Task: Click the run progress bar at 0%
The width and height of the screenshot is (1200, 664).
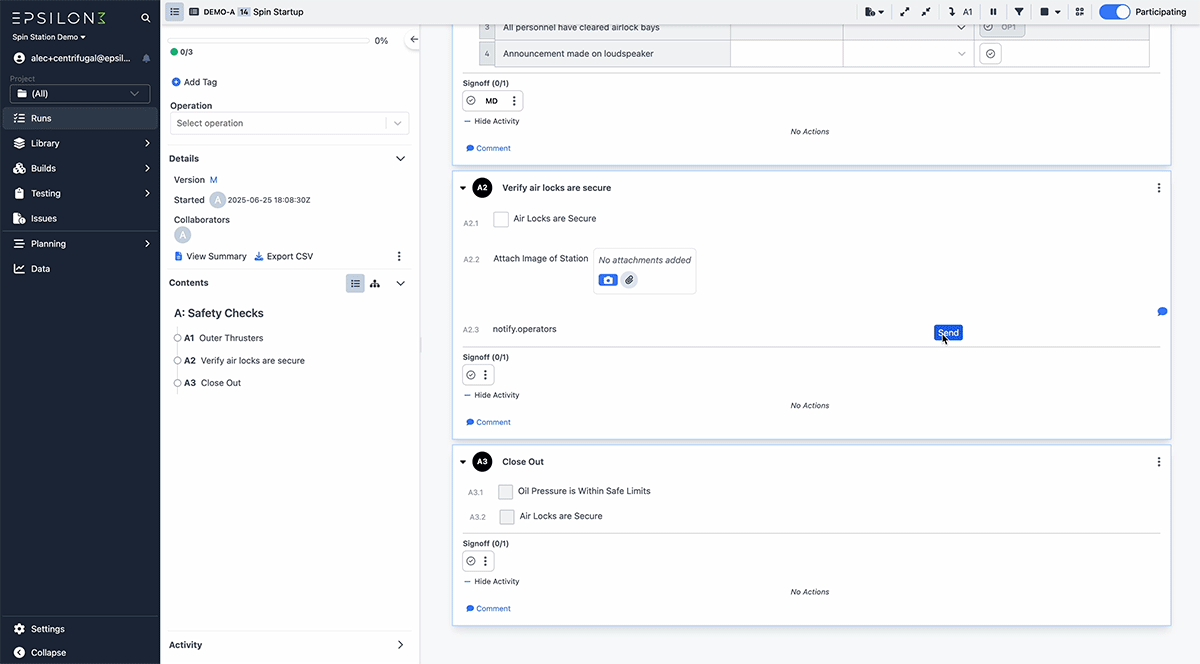Action: point(269,40)
